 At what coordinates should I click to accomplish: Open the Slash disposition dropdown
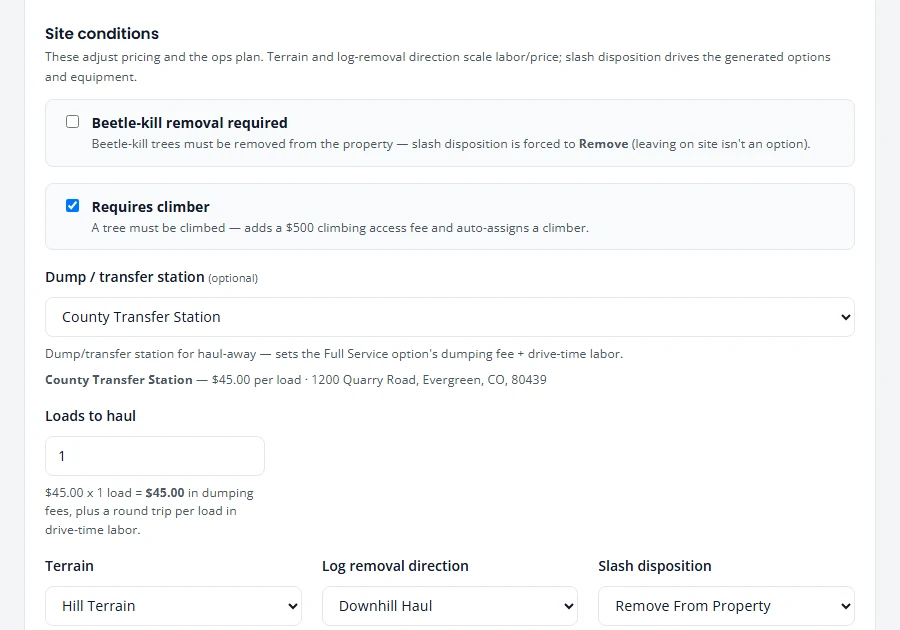click(x=726, y=606)
